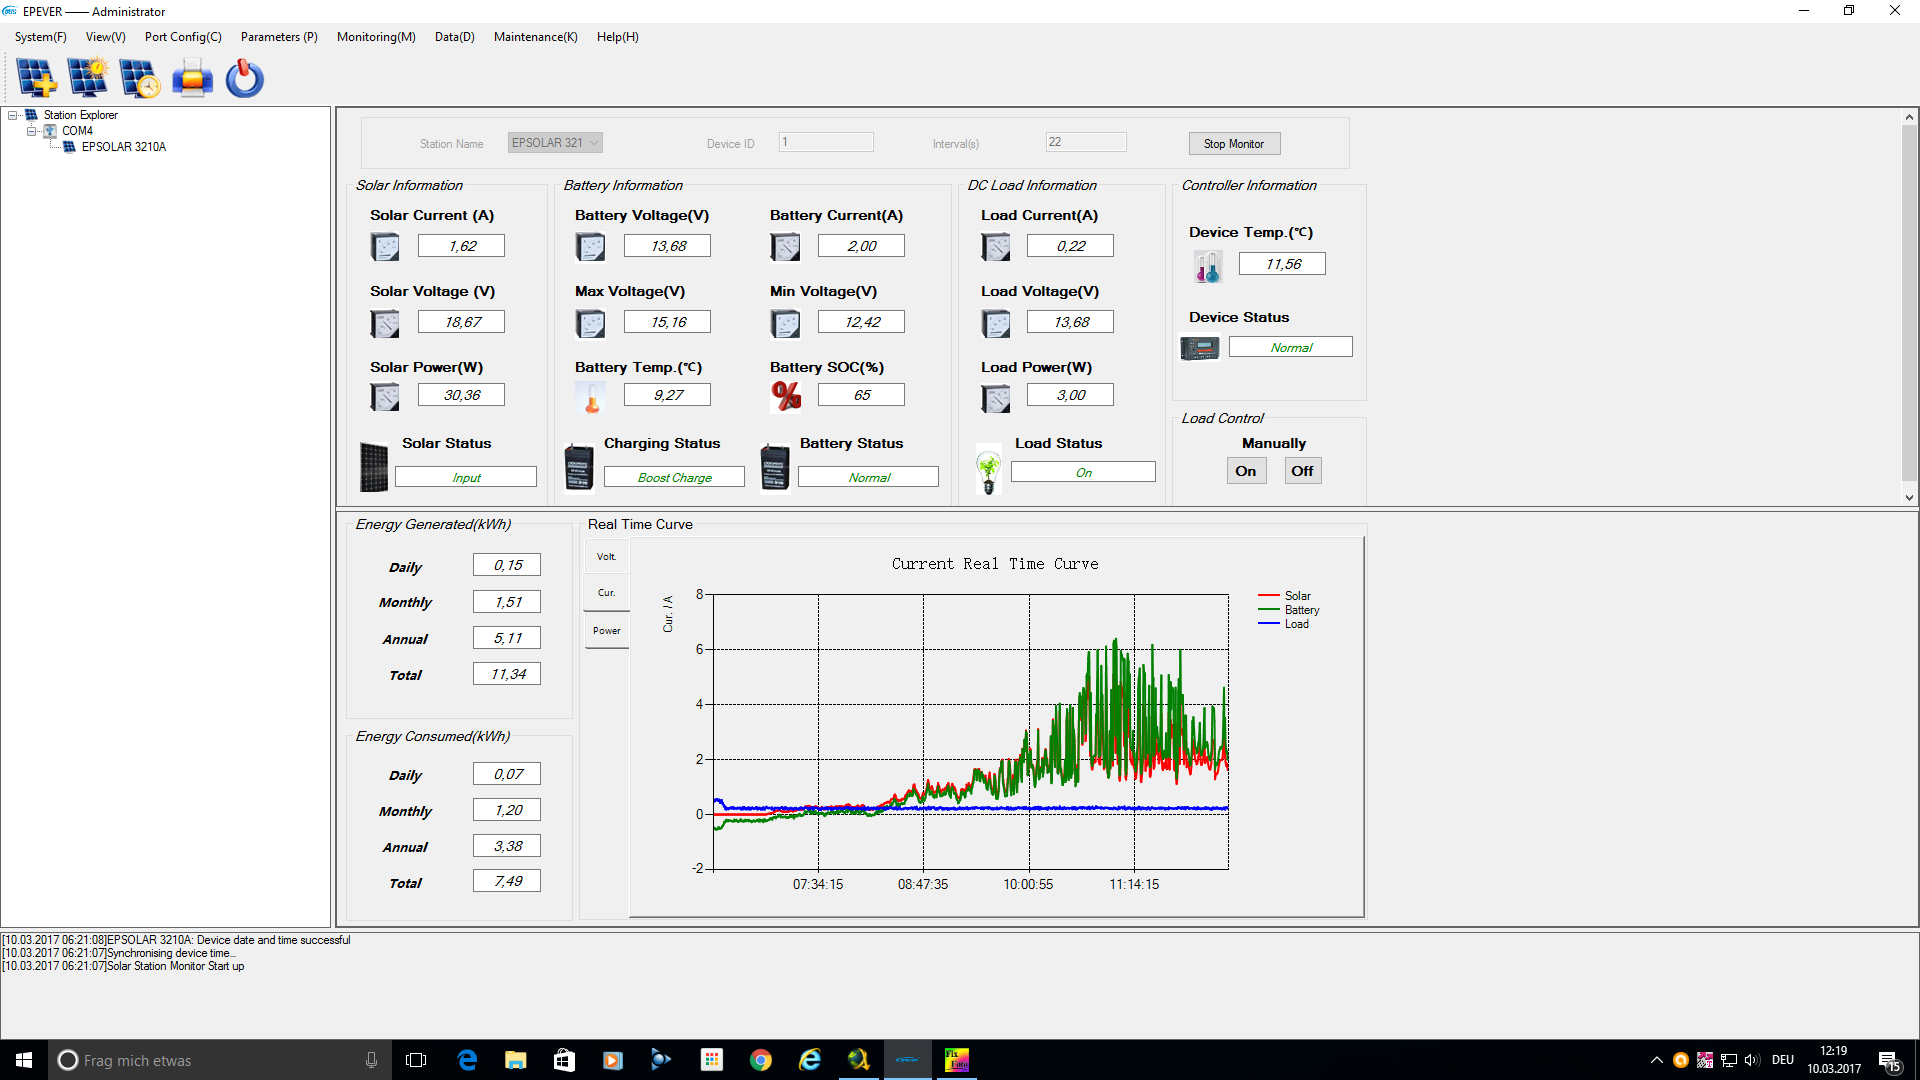Switch curve to Volt. view
The height and width of the screenshot is (1080, 1920).
606,557
